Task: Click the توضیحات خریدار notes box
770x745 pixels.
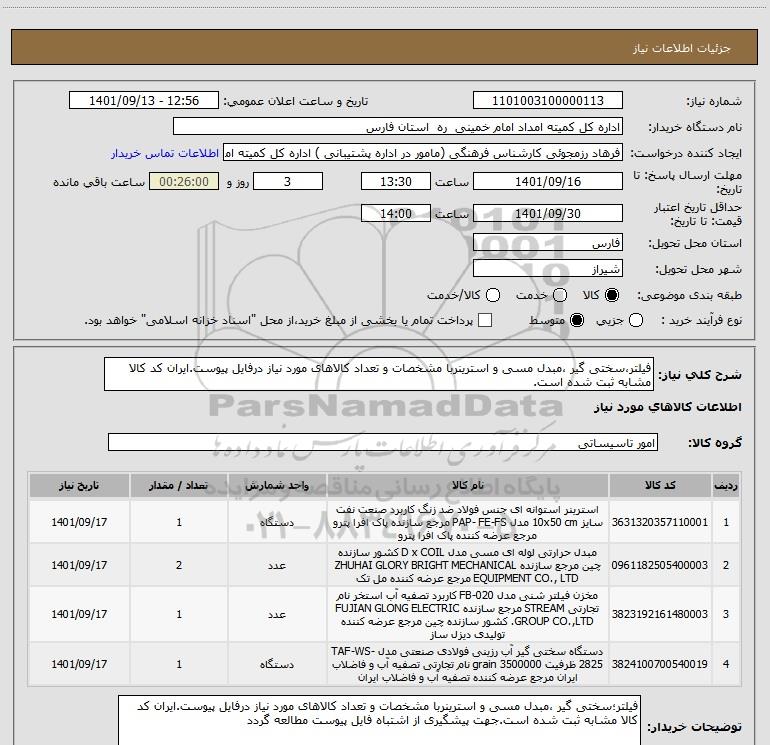Action: point(379,719)
